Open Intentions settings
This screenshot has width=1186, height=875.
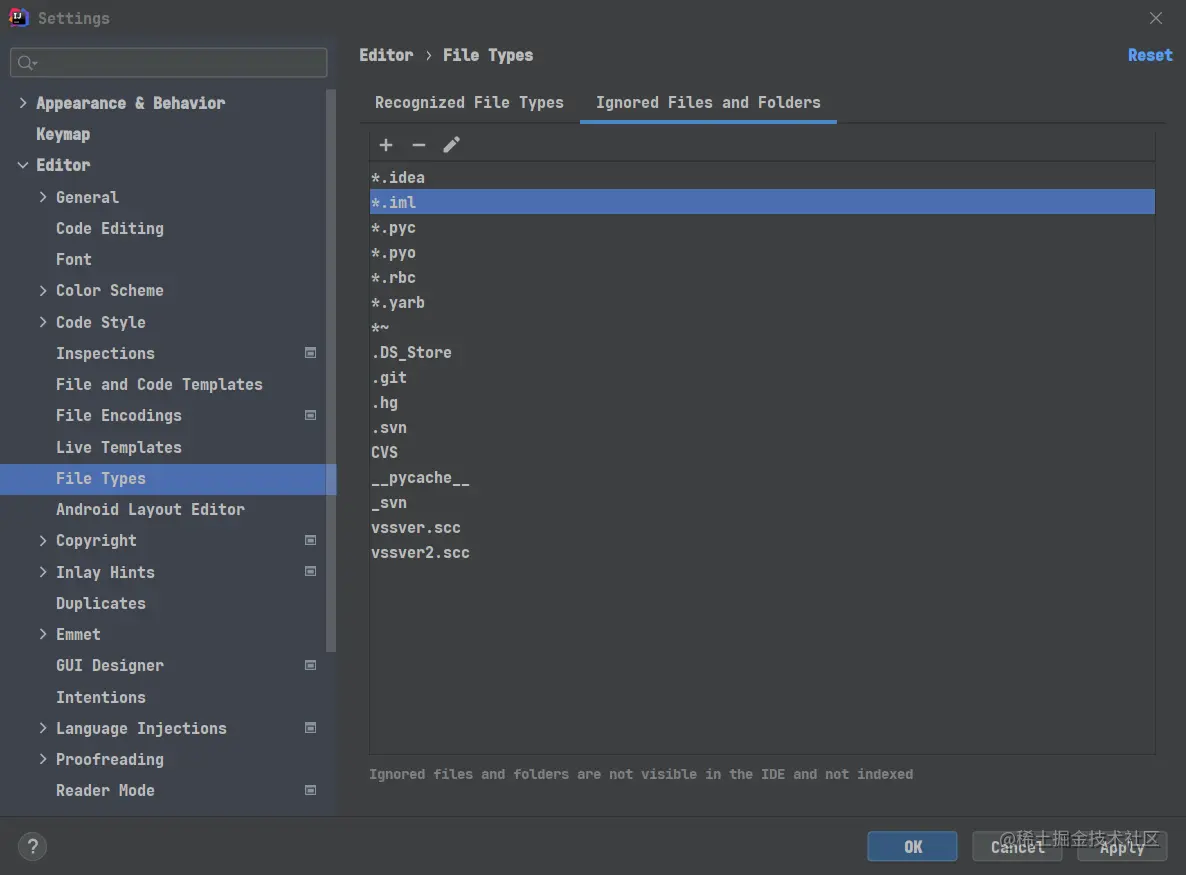tap(101, 697)
